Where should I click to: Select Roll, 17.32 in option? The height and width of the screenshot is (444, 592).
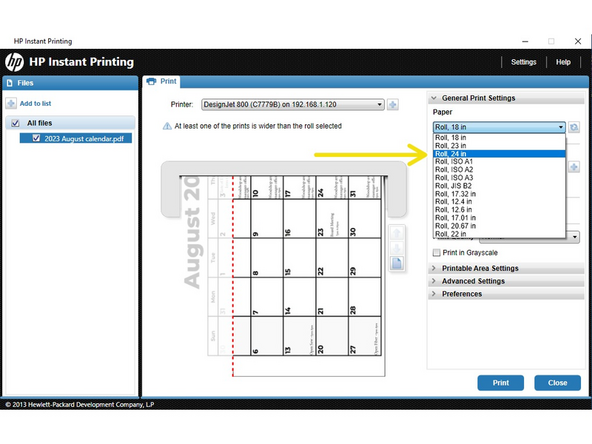(x=499, y=194)
